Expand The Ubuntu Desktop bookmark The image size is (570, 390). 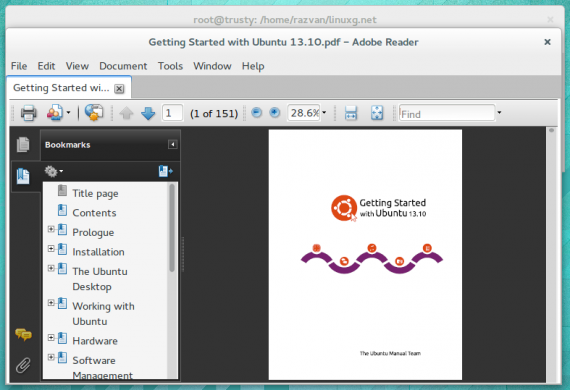pos(51,268)
